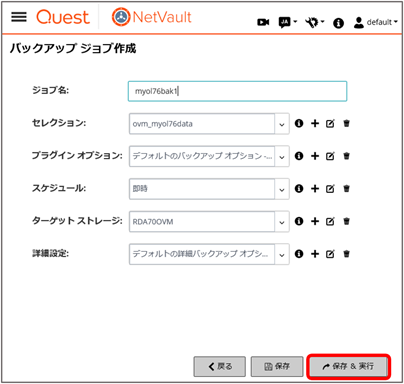
Task: Create a new target storage set
Action: pos(315,221)
